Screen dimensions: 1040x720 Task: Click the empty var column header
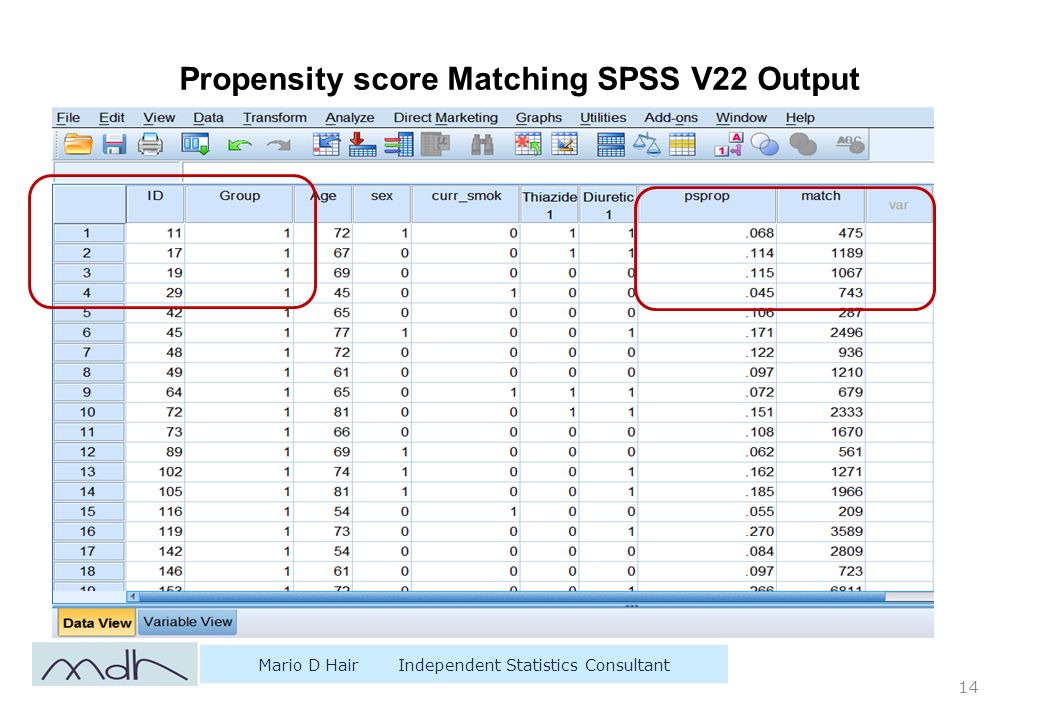click(x=899, y=204)
